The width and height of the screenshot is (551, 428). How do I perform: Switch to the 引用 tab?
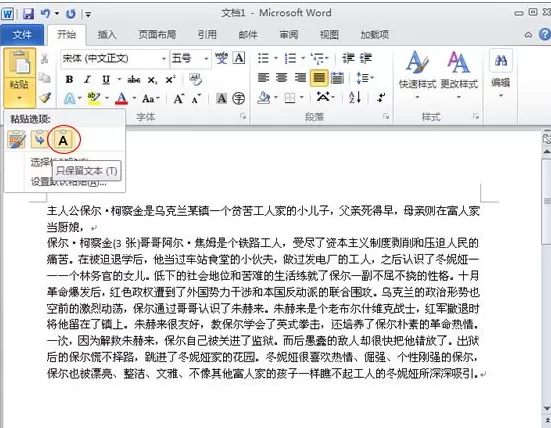tap(207, 34)
